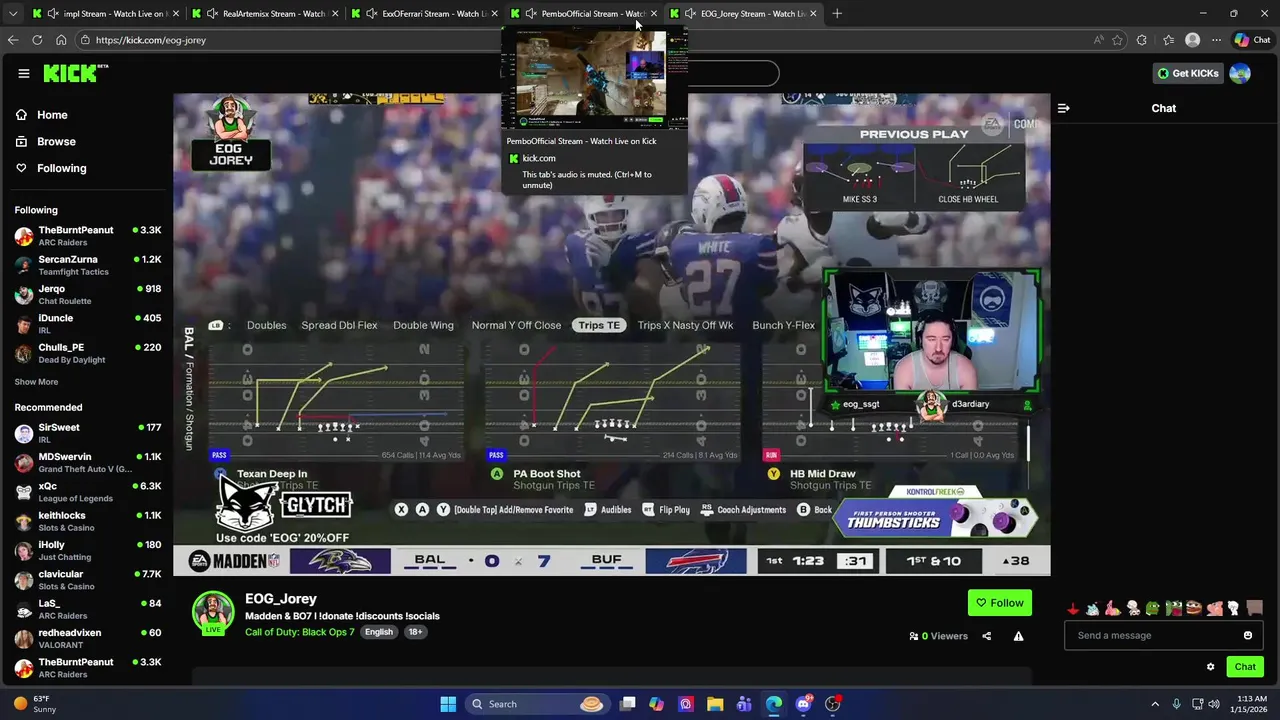
Task: Insert the red down-arrow emote
Action: pyautogui.click(x=1073, y=608)
